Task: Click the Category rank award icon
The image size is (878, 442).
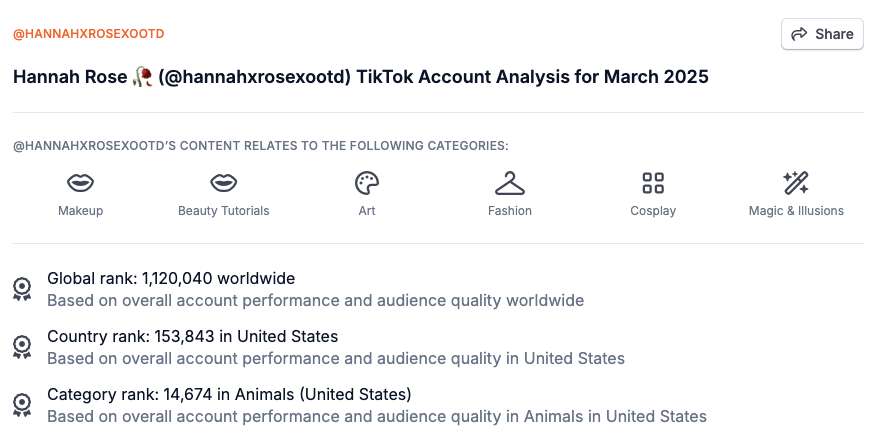Action: tap(22, 405)
